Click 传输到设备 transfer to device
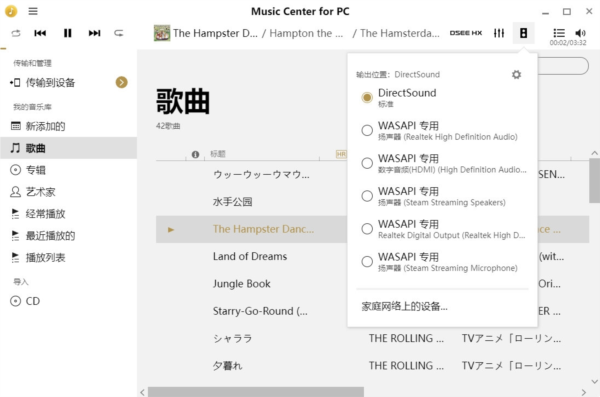The image size is (600, 397). coord(50,83)
